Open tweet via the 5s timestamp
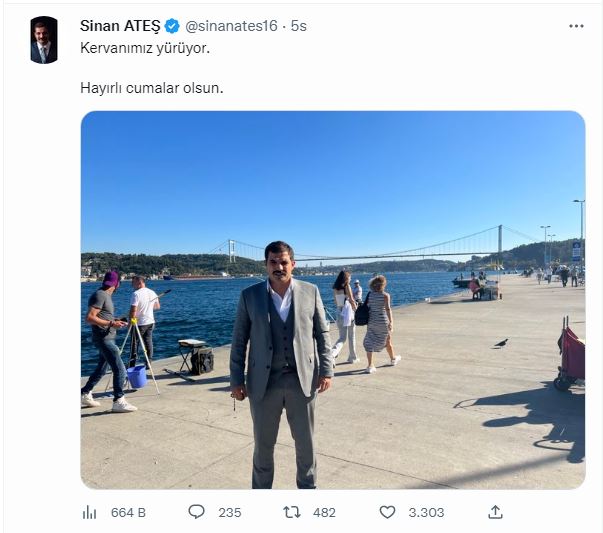Image resolution: width=603 pixels, height=533 pixels. [299, 27]
